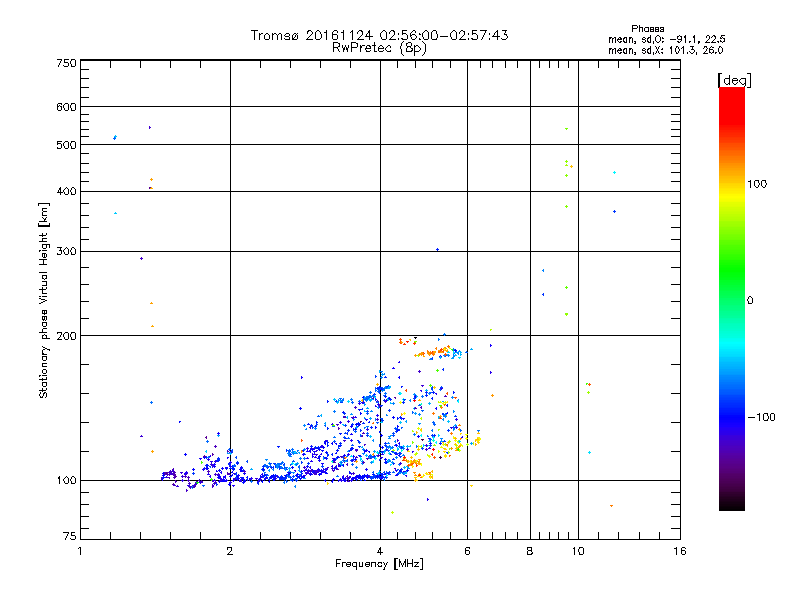Click the rainbow phase colorbar
Image resolution: width=800 pixels, height=600 pixels.
click(732, 298)
